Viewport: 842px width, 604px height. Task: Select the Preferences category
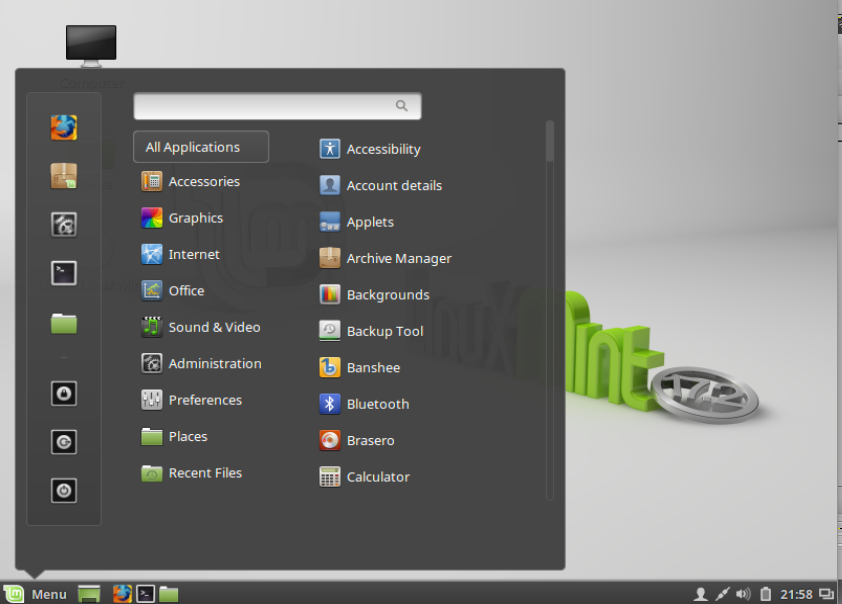point(192,400)
